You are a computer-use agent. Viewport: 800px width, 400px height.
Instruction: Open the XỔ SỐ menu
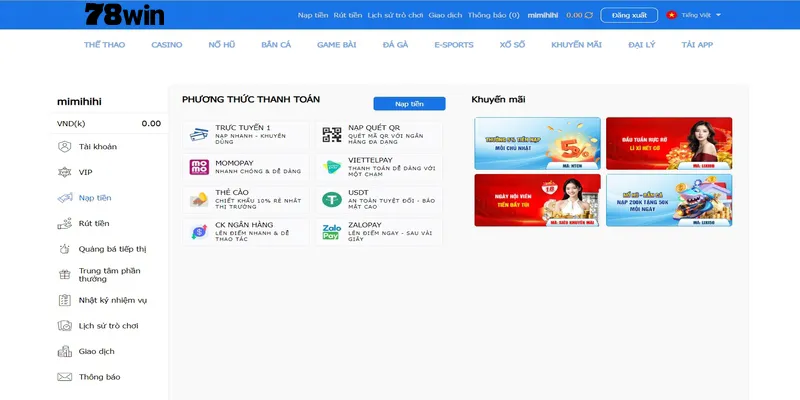pyautogui.click(x=512, y=45)
